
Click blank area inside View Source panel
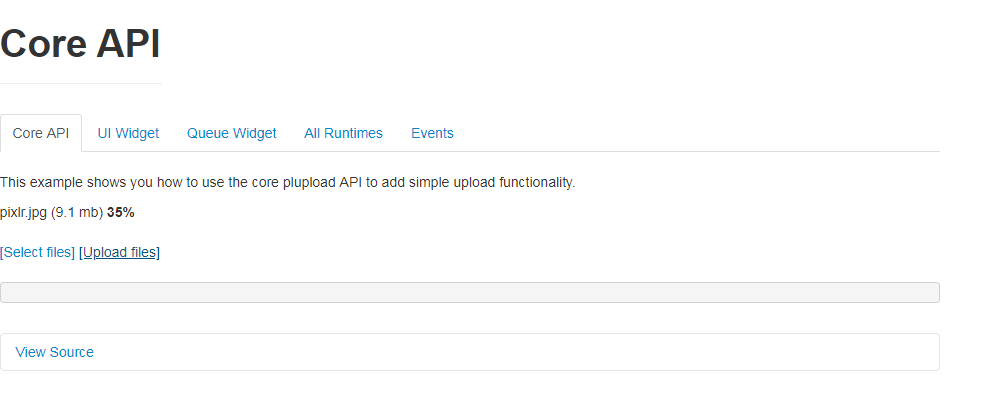pos(509,352)
